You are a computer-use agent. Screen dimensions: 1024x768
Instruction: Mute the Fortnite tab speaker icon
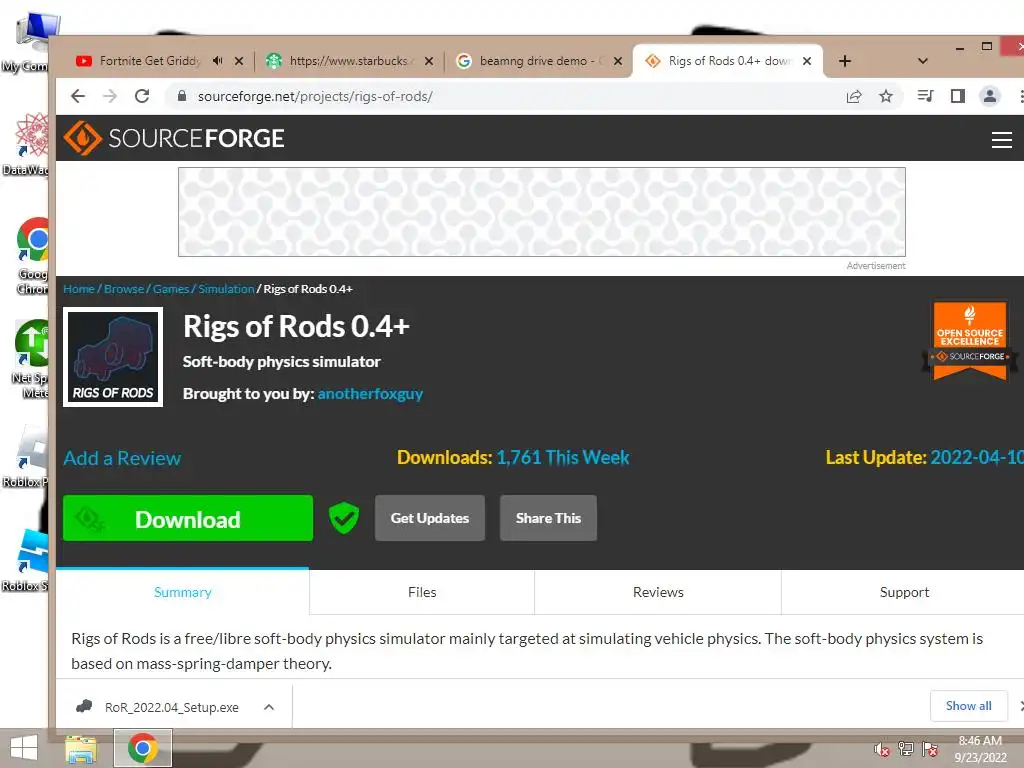(217, 61)
